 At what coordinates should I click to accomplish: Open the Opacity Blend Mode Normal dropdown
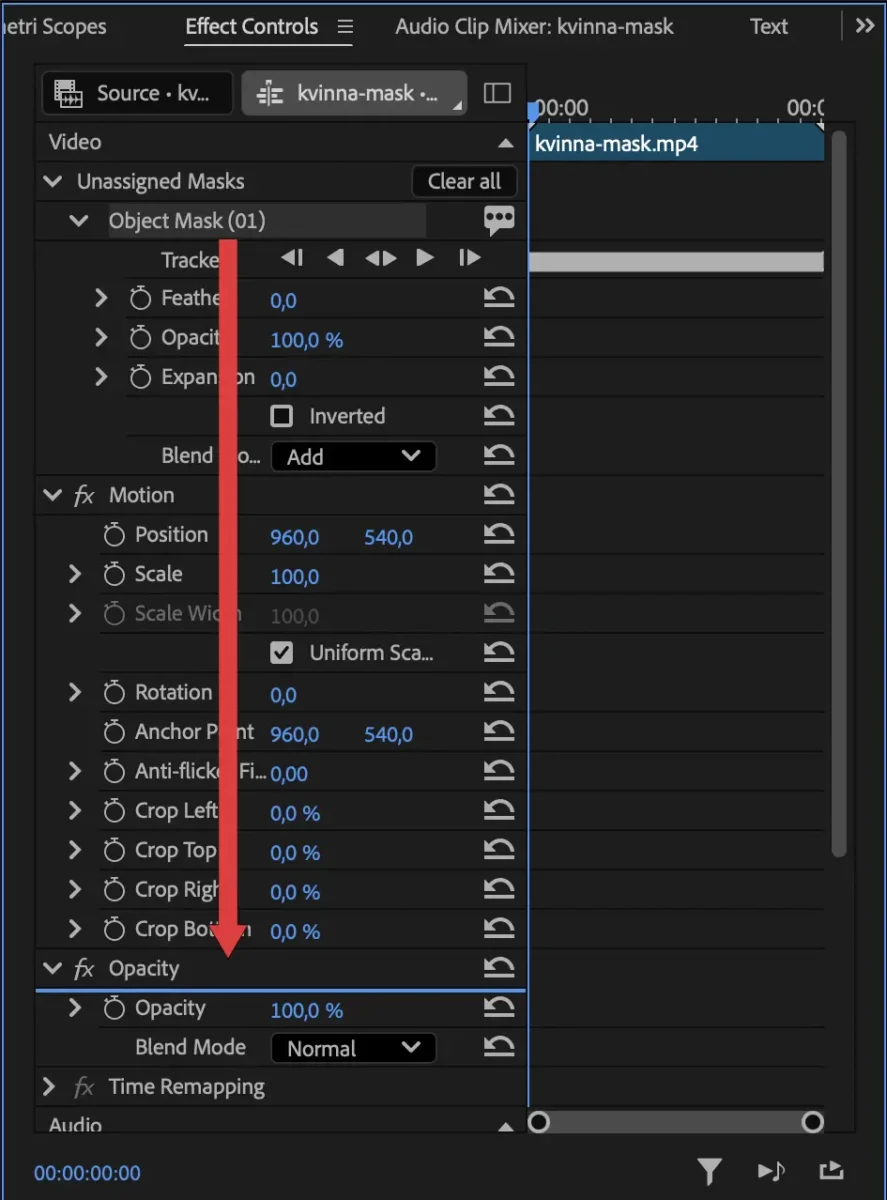tap(353, 1048)
